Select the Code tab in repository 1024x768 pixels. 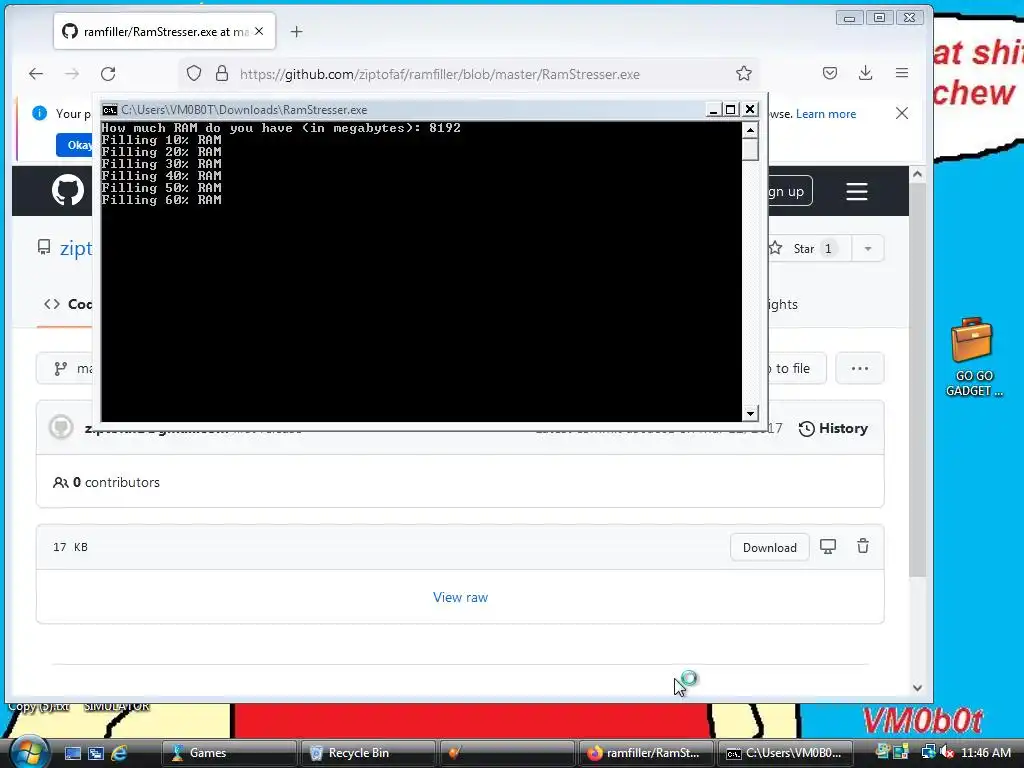68,304
